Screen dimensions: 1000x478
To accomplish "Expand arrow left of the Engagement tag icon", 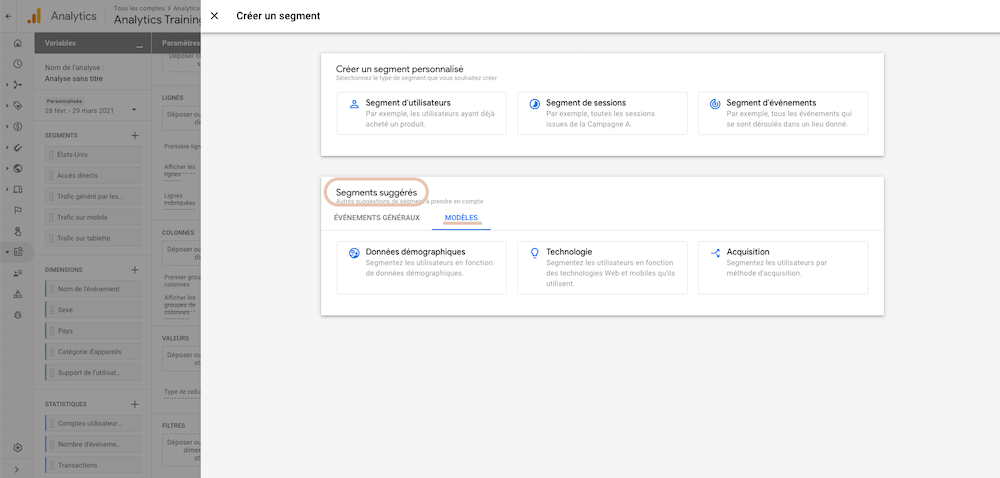I will (x=7, y=106).
